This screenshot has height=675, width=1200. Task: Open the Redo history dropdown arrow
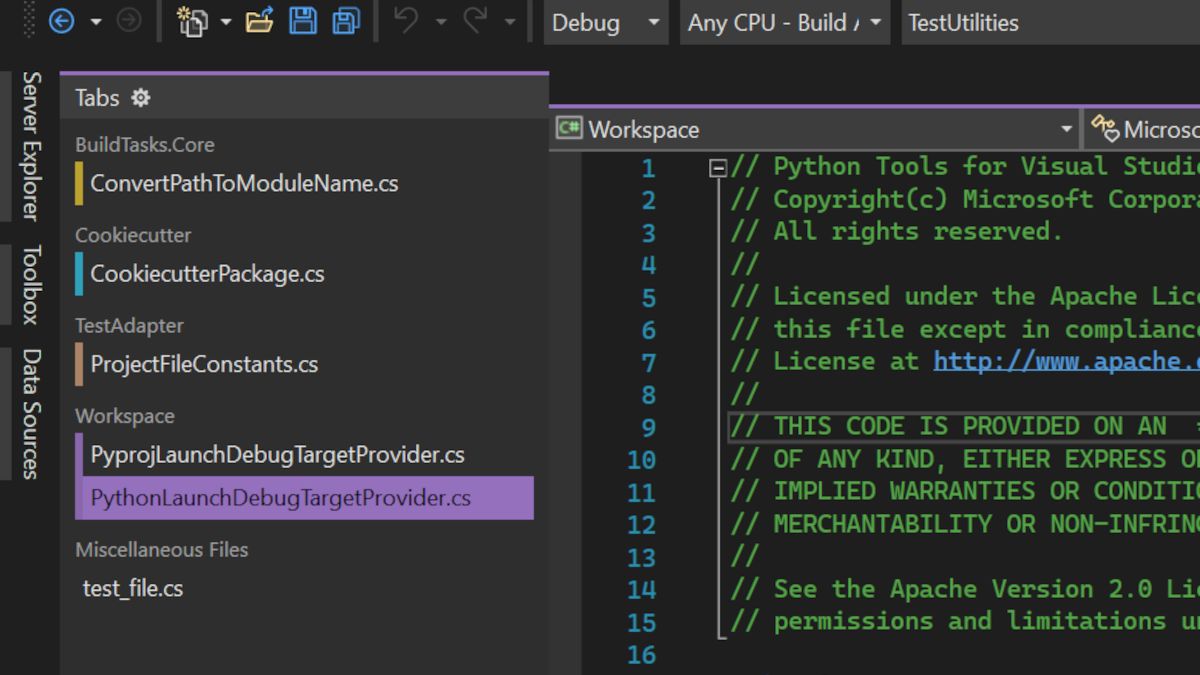tap(510, 22)
